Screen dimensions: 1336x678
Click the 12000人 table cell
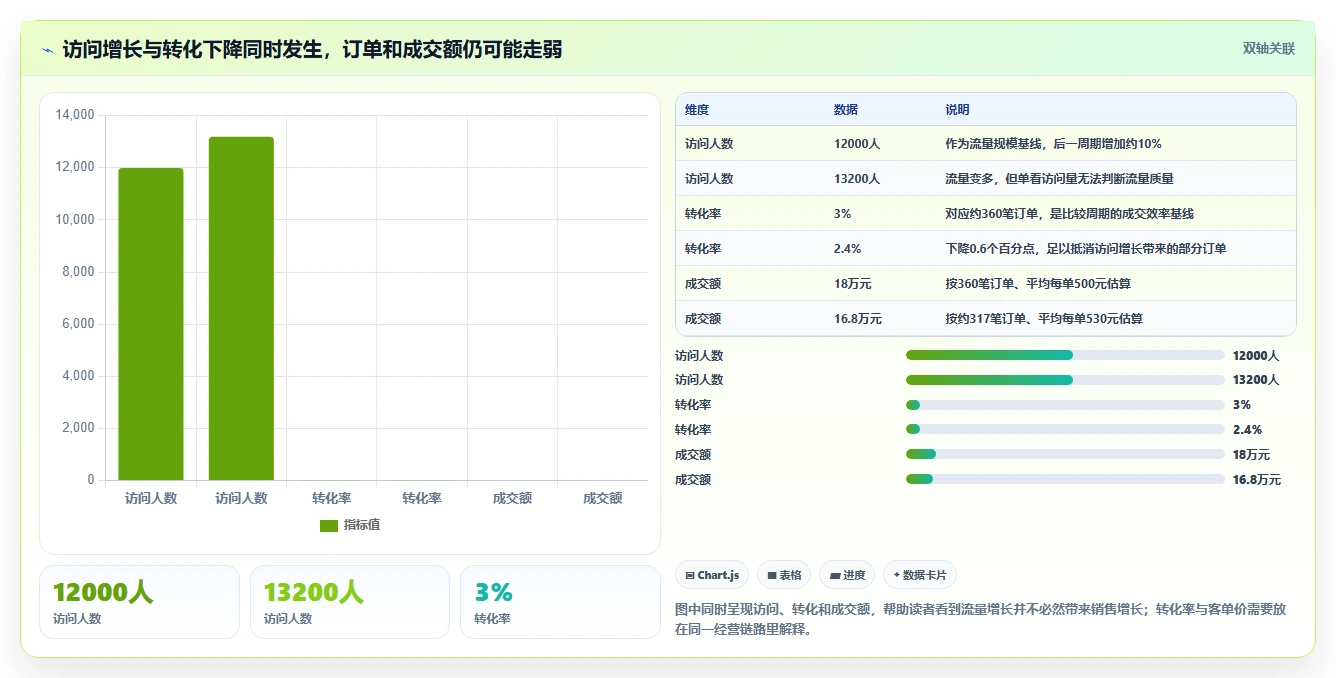857,144
